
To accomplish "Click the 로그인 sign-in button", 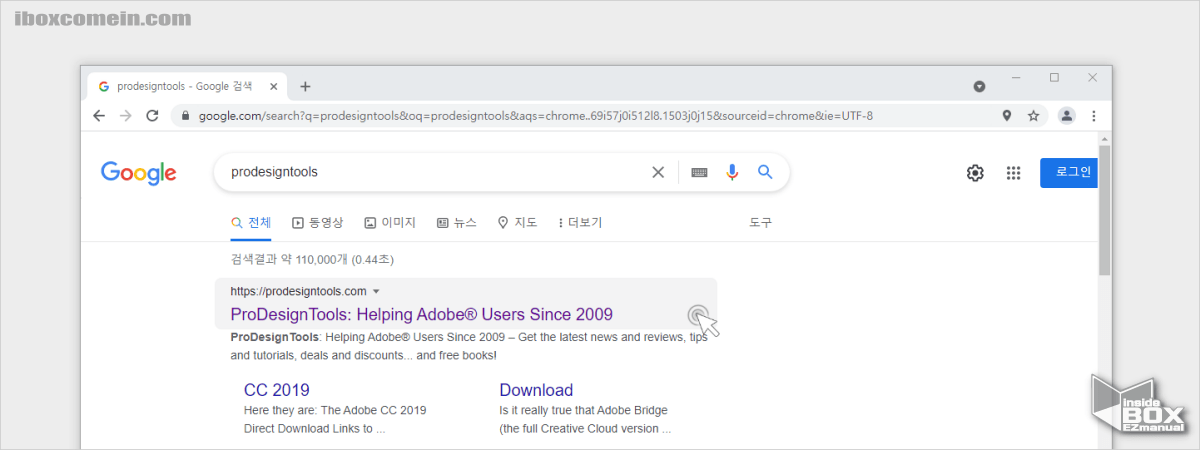I will coord(1069,172).
